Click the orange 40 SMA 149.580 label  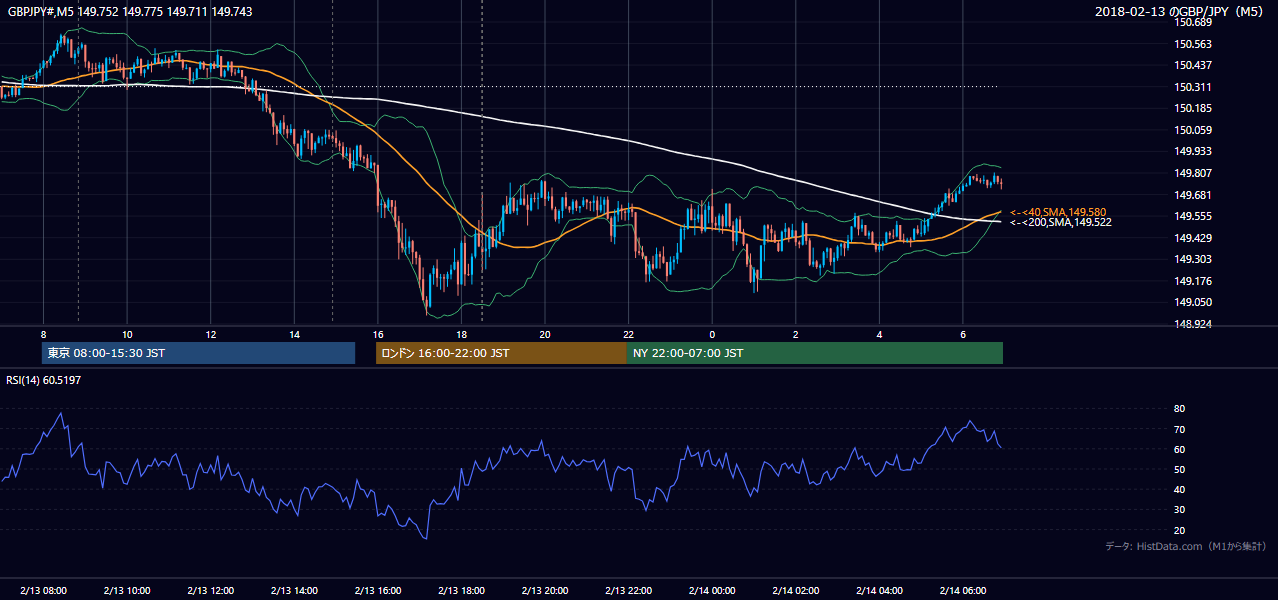[x=1058, y=212]
